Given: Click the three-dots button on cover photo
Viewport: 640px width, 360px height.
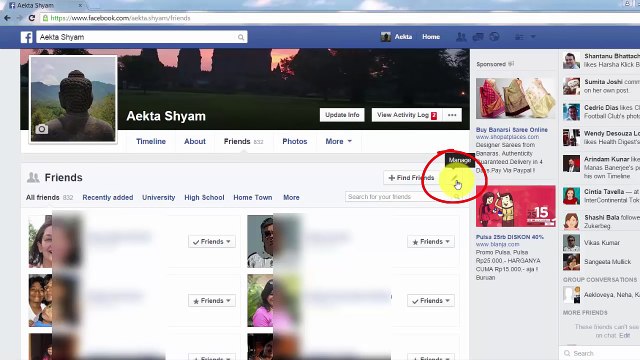Looking at the screenshot, I should point(452,115).
